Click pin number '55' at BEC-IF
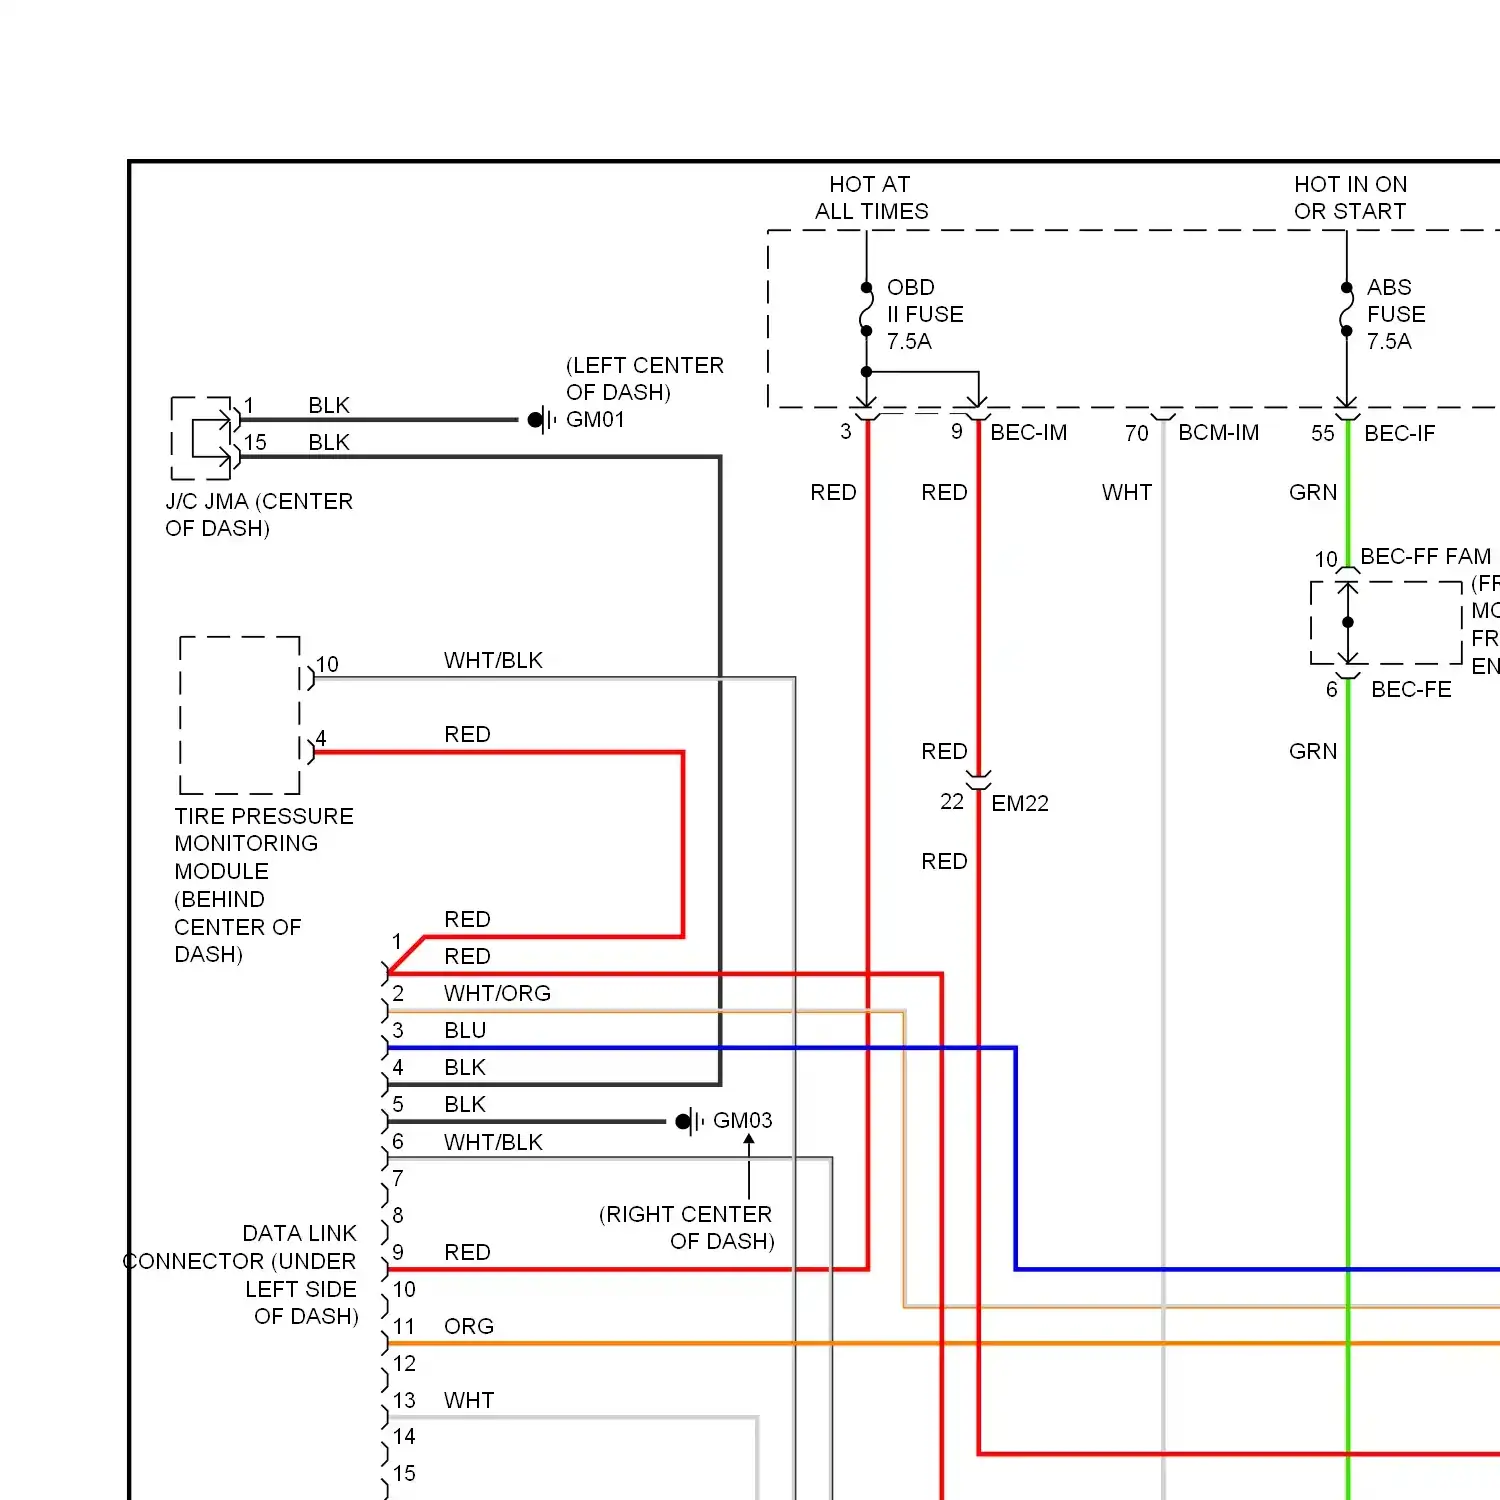The image size is (1500, 1500). 1323,433
